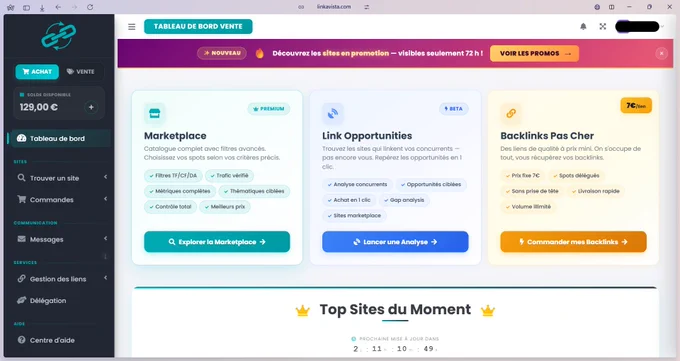The height and width of the screenshot is (361, 680).
Task: Open the hamburger menu icon
Action: tap(132, 27)
